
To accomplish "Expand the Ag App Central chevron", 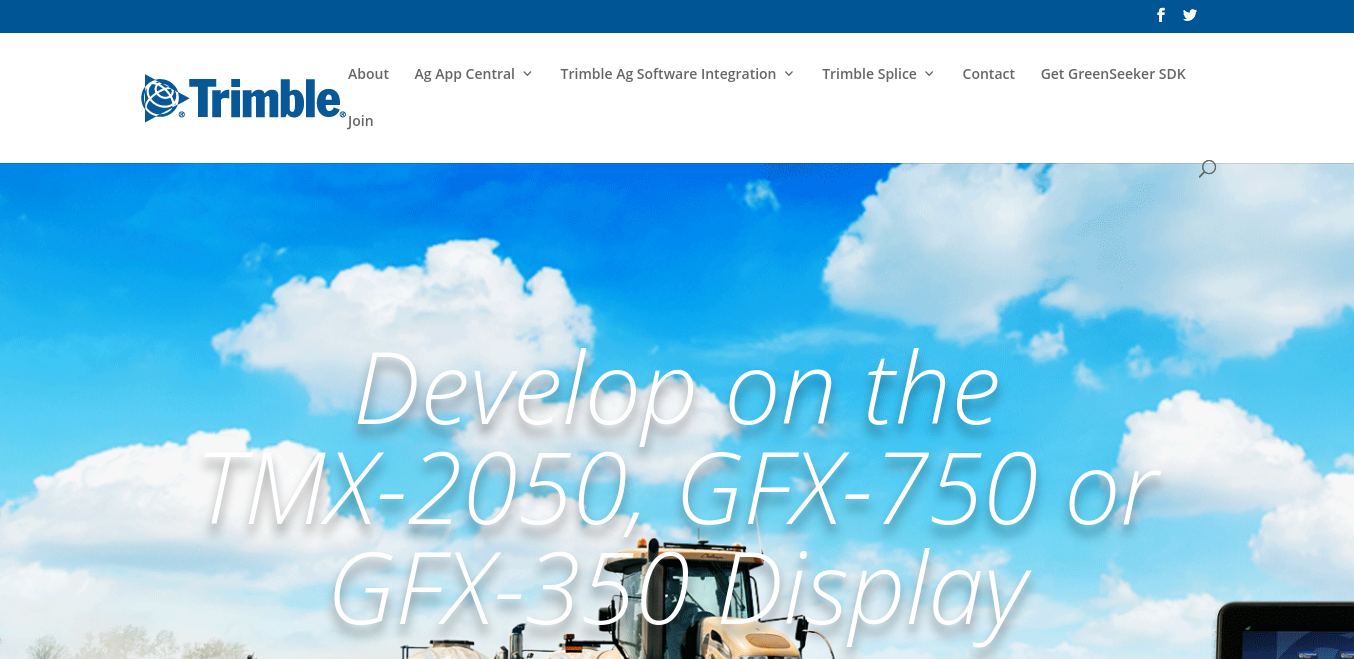I will click(527, 74).
